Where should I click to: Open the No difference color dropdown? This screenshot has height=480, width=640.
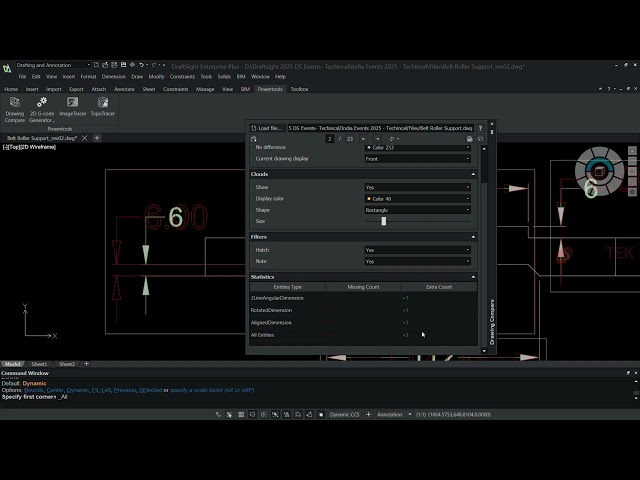pos(418,147)
